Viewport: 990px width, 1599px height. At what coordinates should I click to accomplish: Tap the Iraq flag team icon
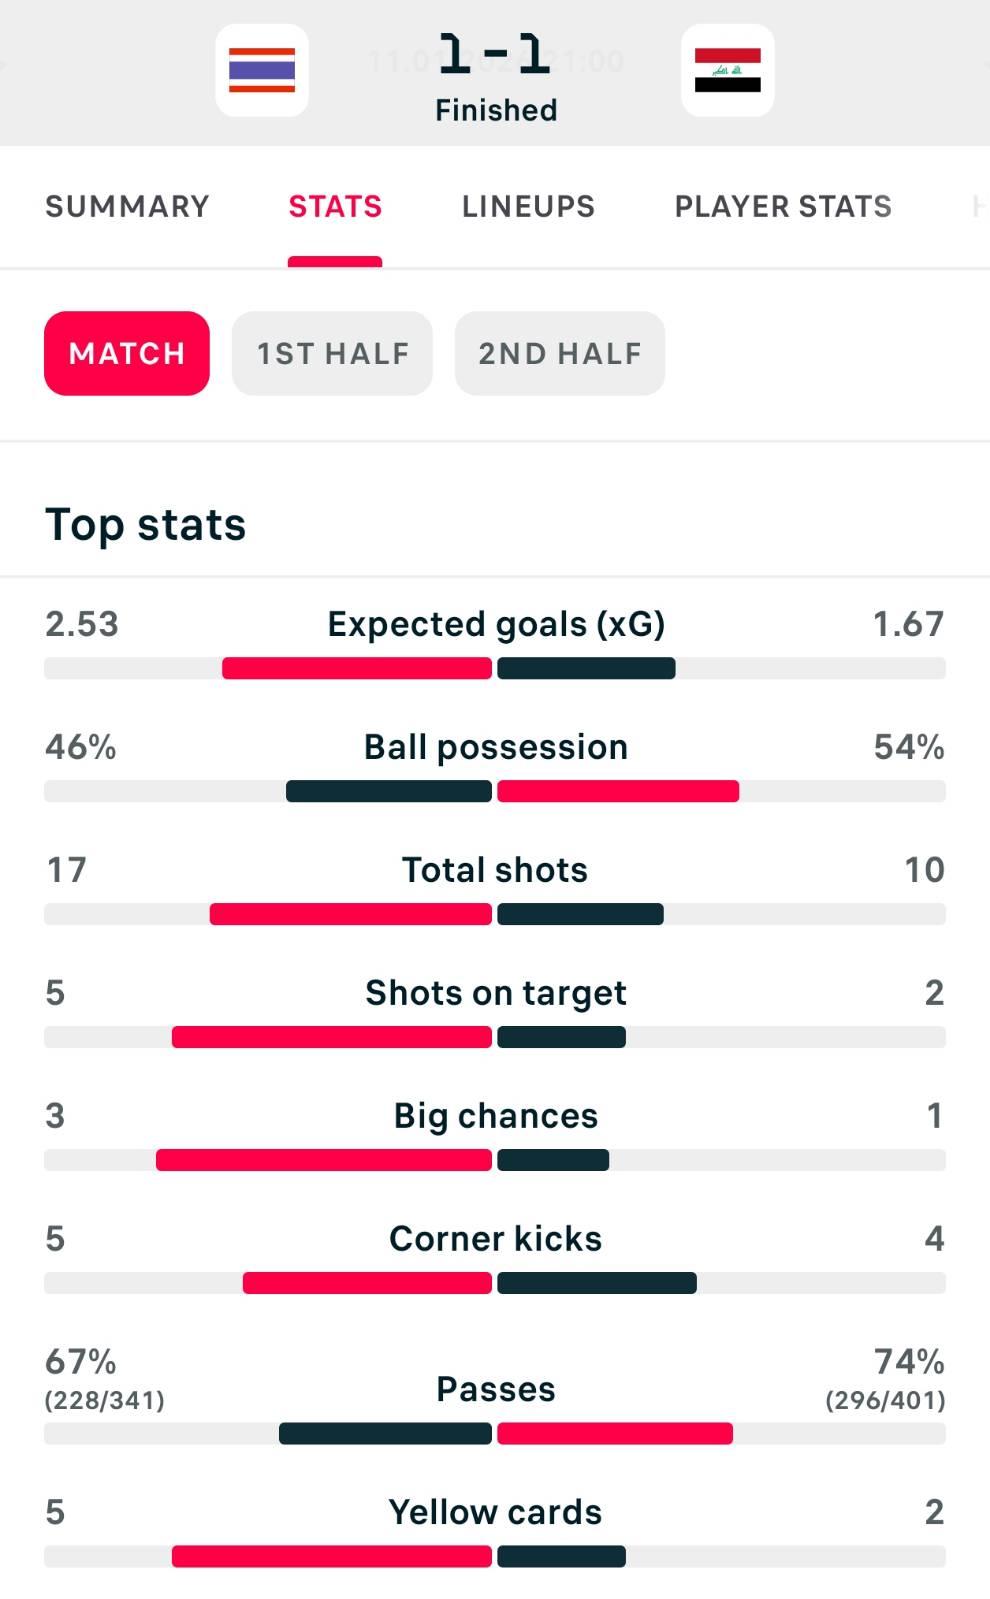(x=727, y=70)
